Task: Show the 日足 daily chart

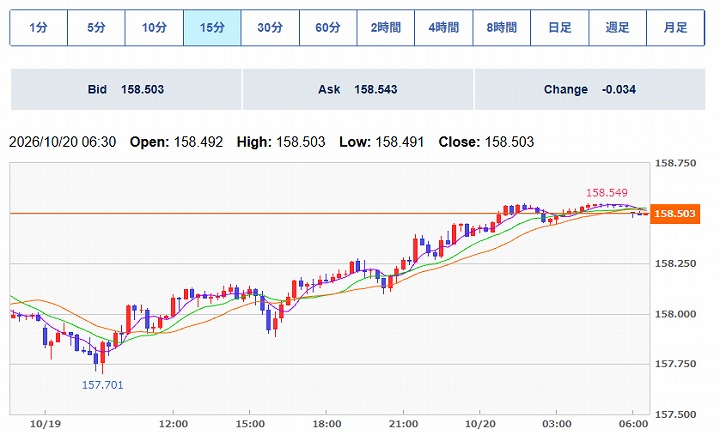Action: pyautogui.click(x=559, y=28)
